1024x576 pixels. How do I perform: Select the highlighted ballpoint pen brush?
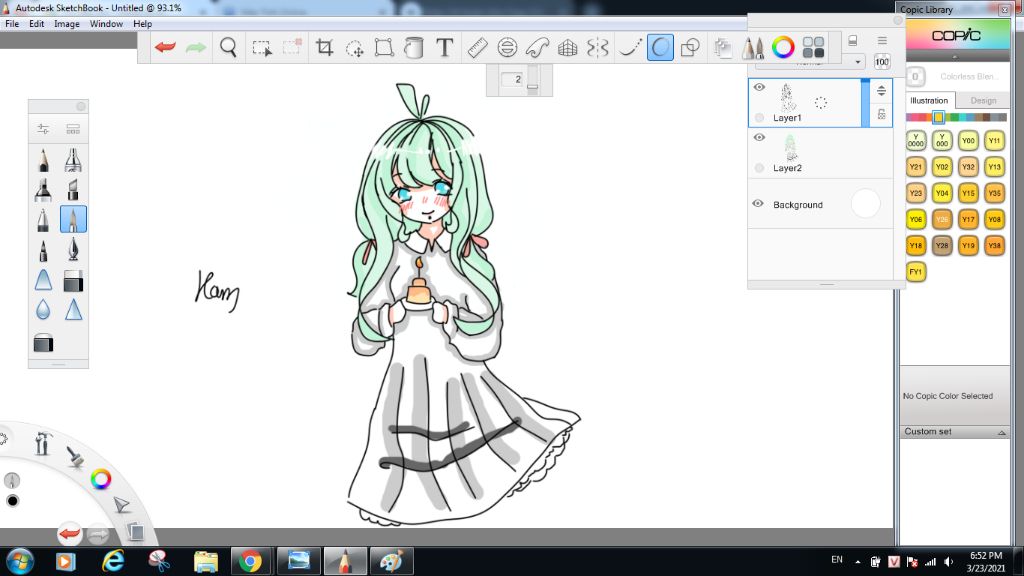click(x=73, y=219)
